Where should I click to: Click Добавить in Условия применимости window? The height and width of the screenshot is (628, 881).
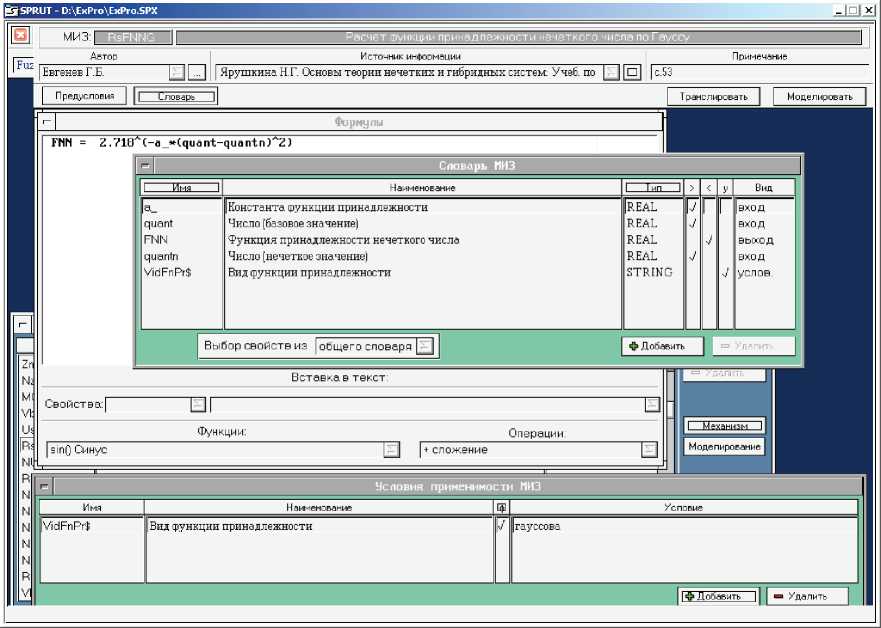719,597
